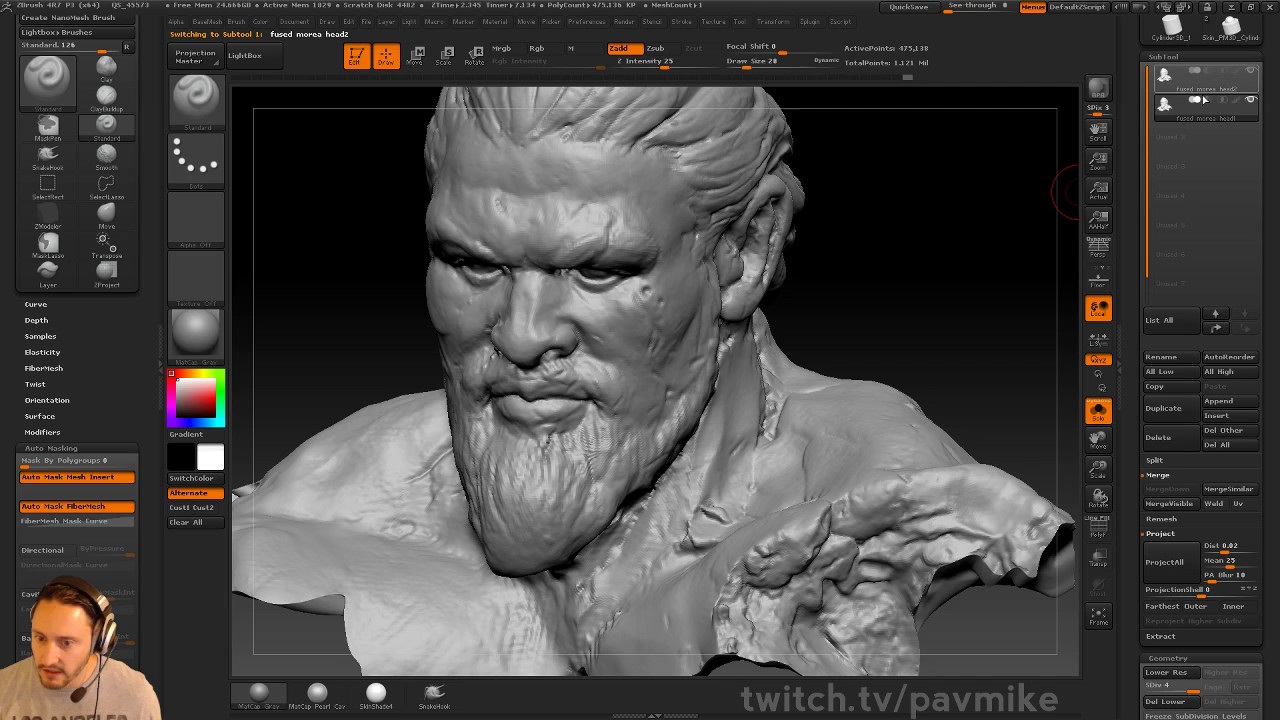1280x720 pixels.
Task: Click the Scroll canvas navigation icon
Action: pos(1098,130)
